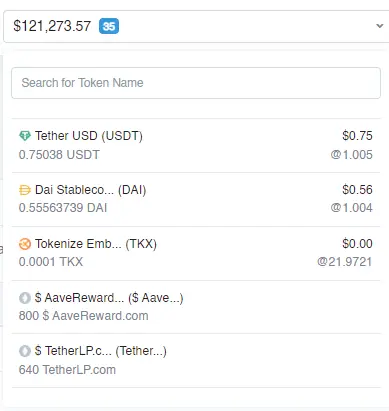The height and width of the screenshot is (411, 389).
Task: Focus the Search for Token Name field
Action: (196, 83)
